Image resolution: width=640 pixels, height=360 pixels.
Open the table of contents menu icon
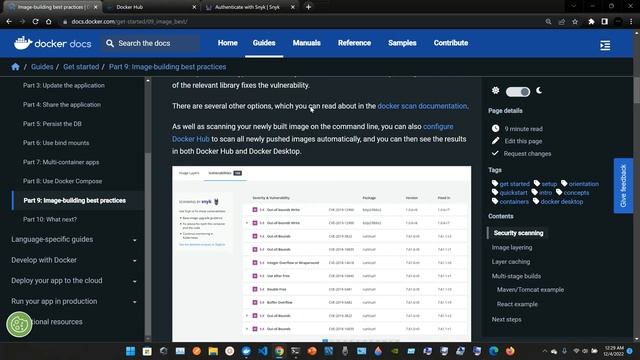(605, 45)
